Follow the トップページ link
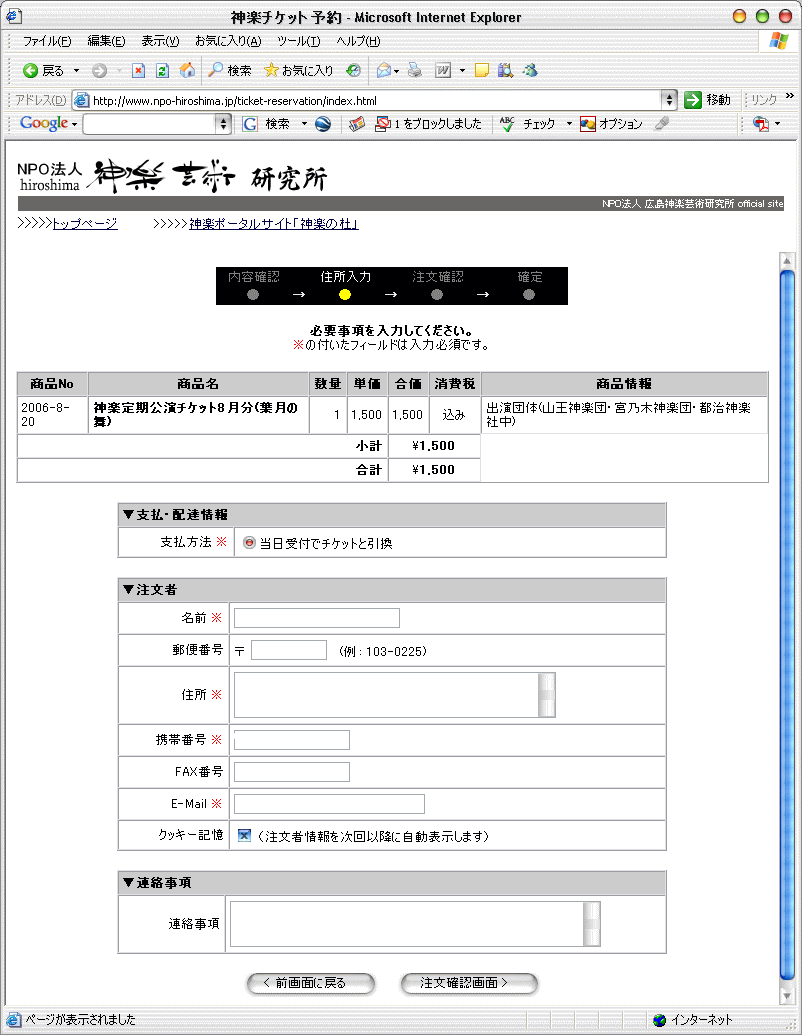Viewport: 802px width, 1035px height. (x=85, y=223)
